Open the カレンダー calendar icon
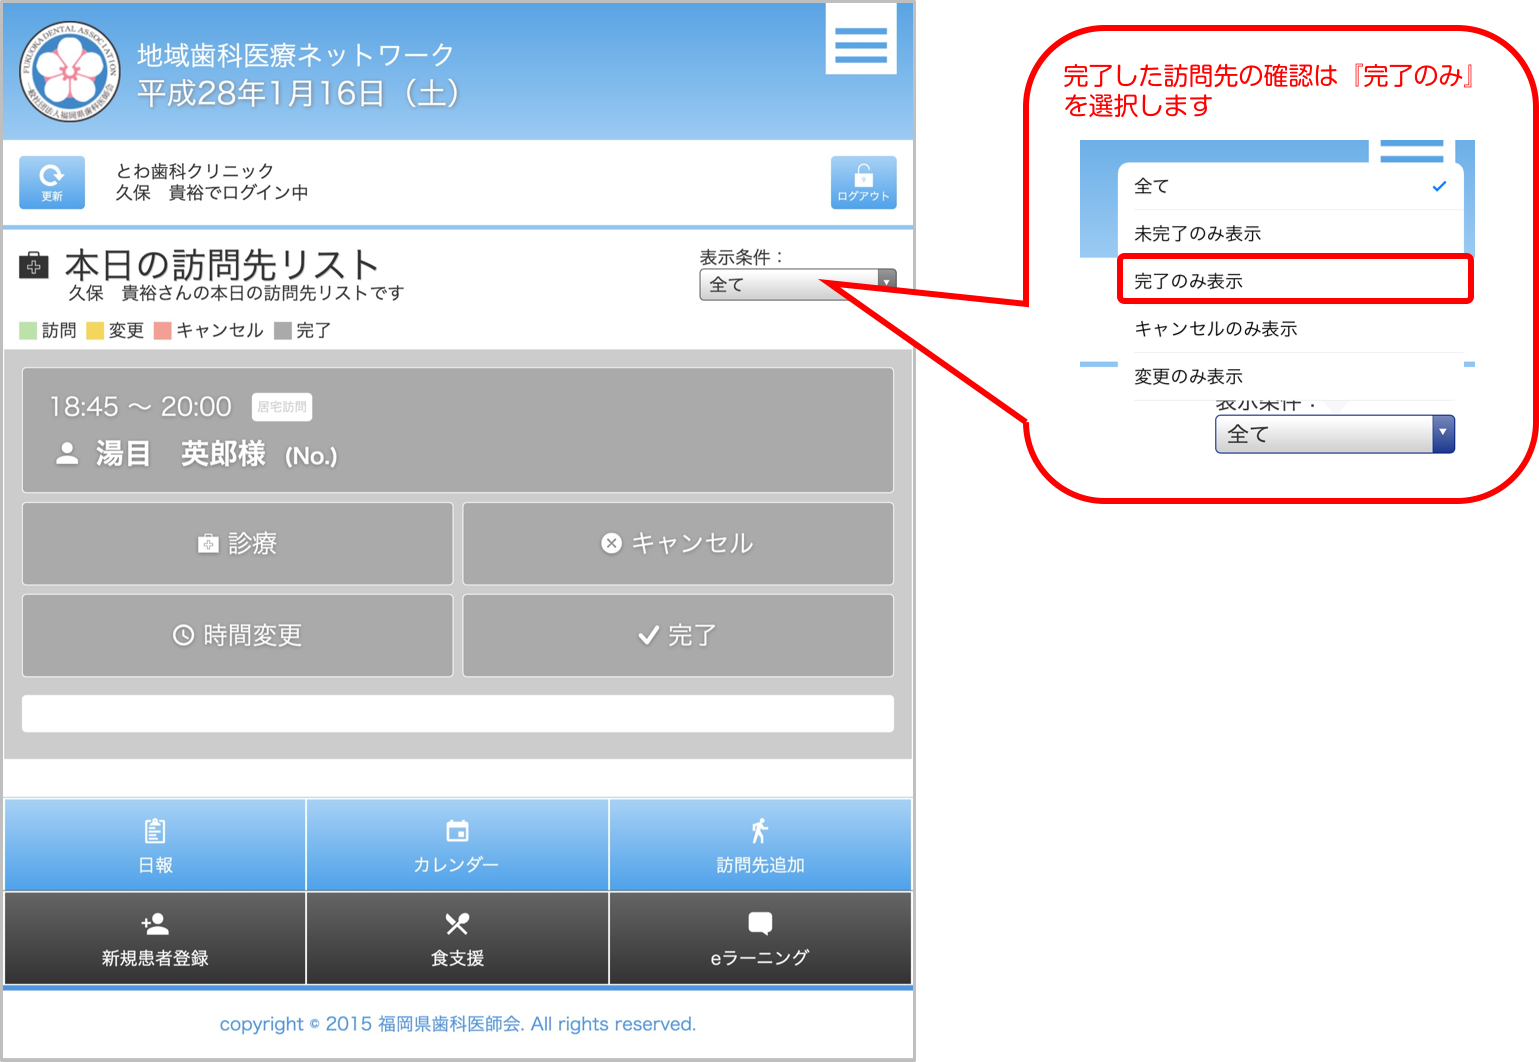This screenshot has height=1062, width=1539. tap(457, 832)
